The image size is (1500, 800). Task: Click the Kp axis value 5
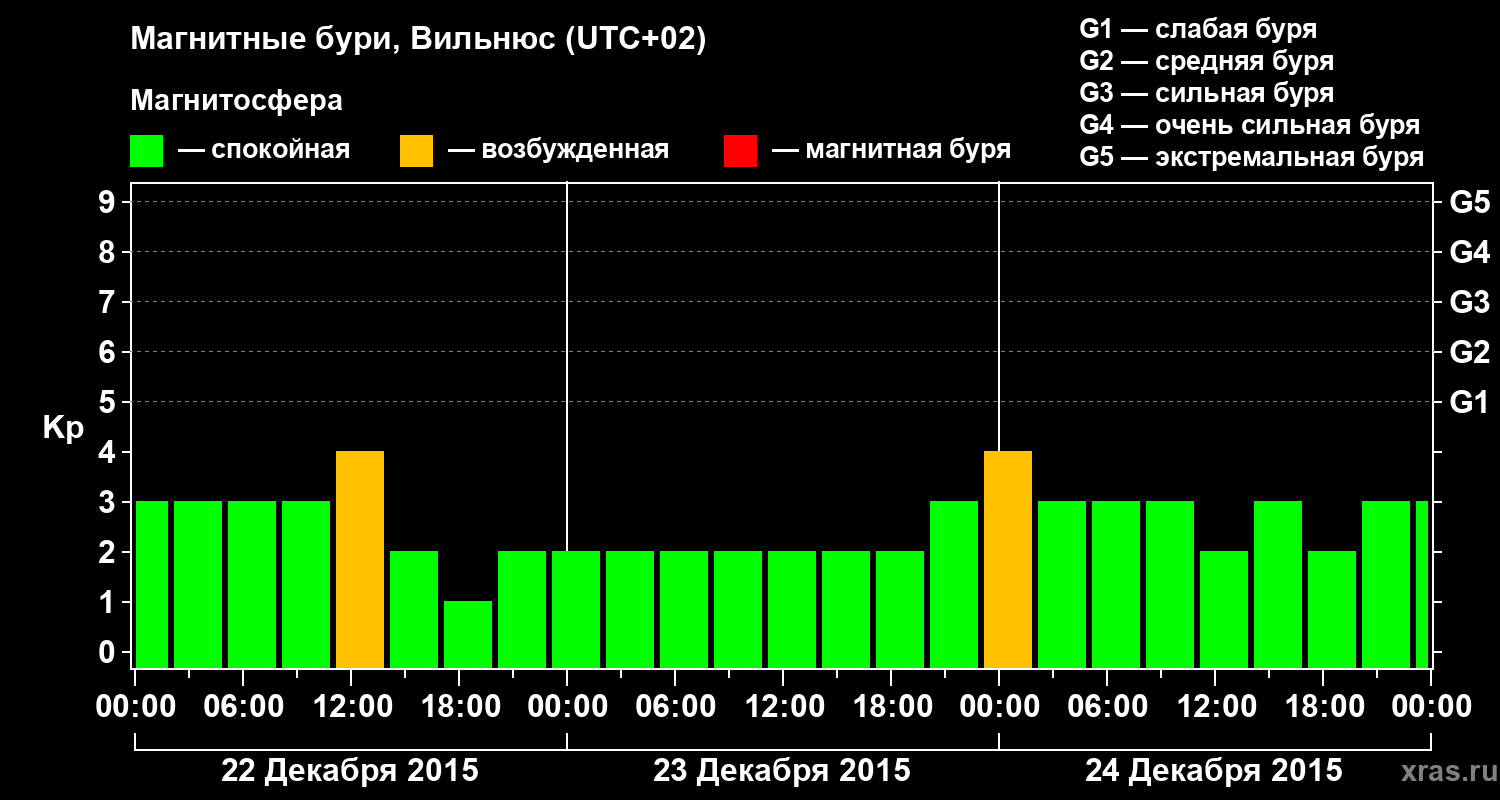(x=108, y=402)
